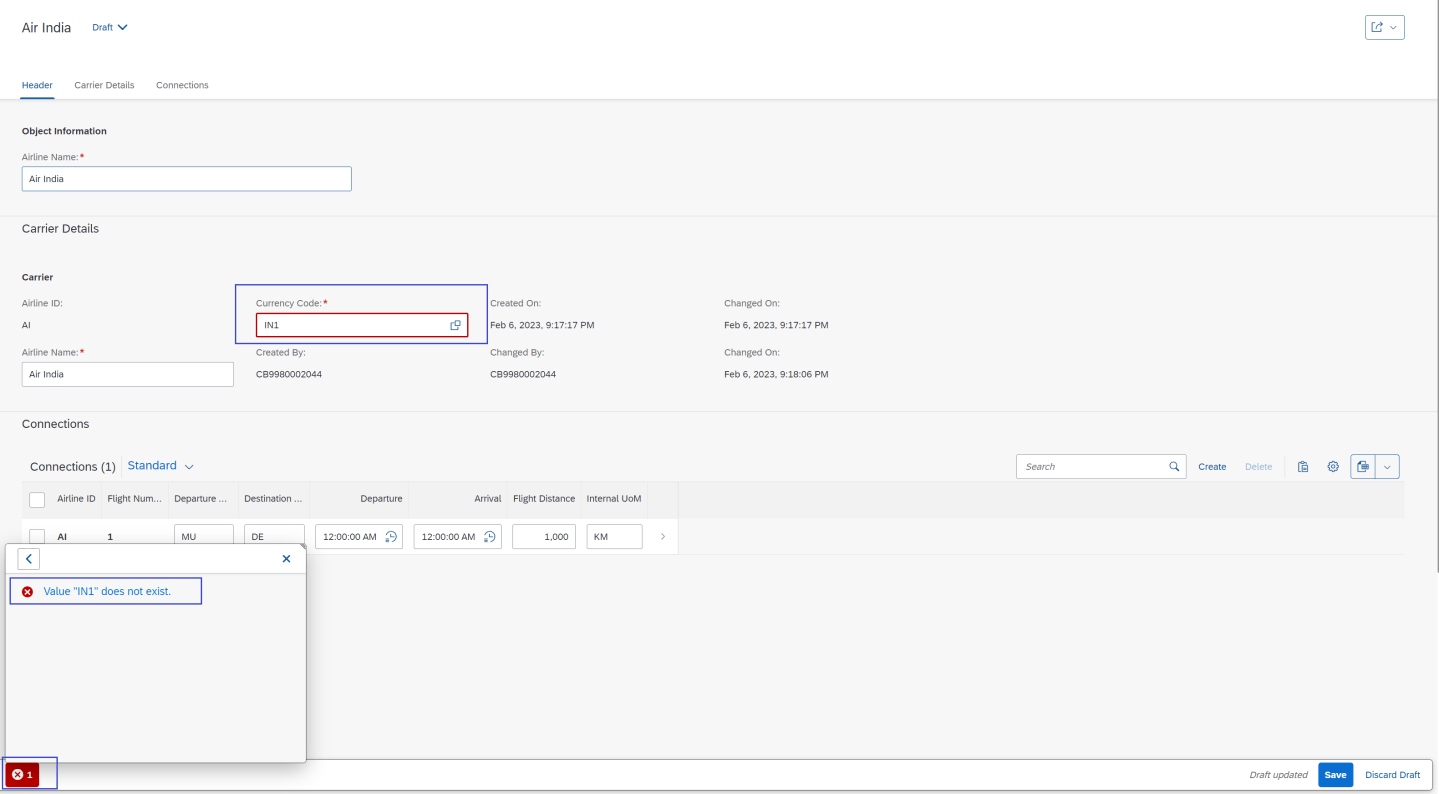
Task: Focus Airline Name field under Object Information
Action: click(x=187, y=179)
